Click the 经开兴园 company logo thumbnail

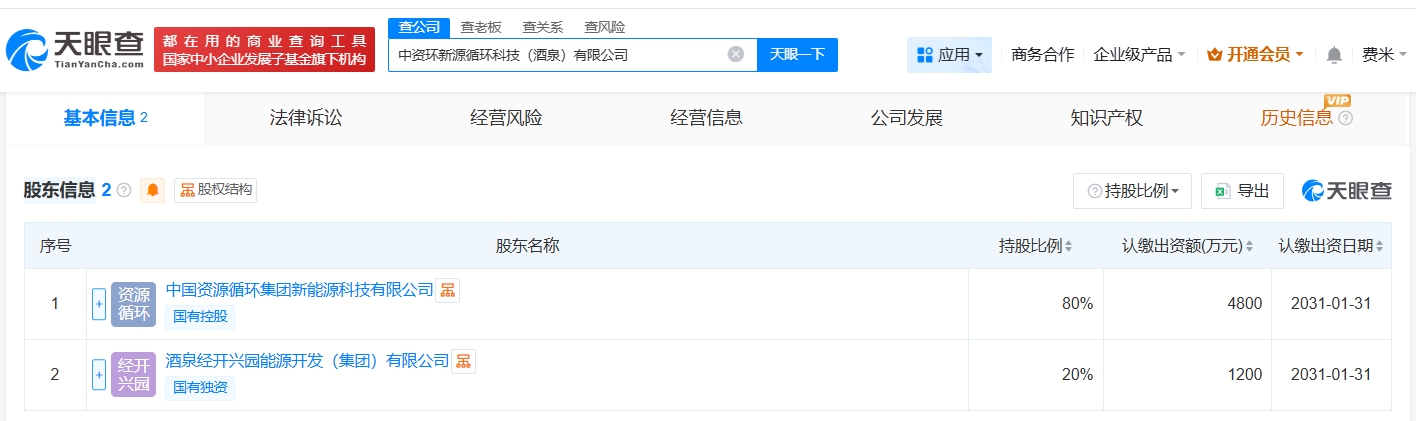point(133,375)
